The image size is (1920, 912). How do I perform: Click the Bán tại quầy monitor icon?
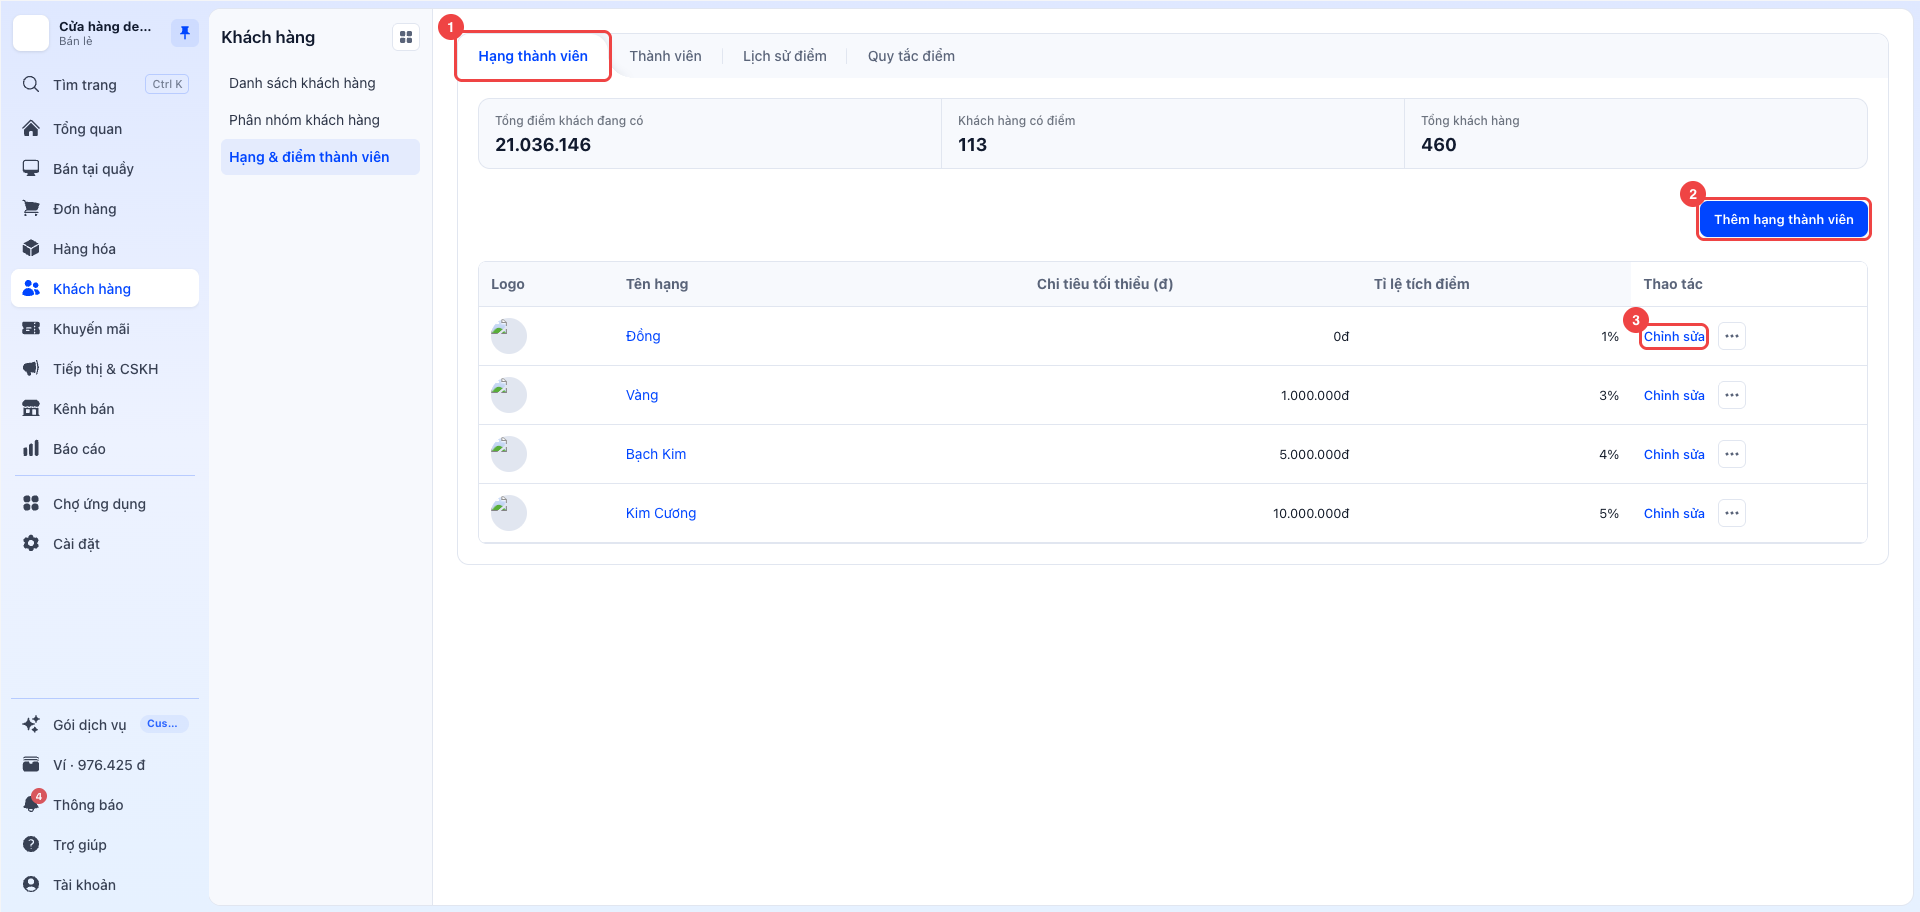pyautogui.click(x=31, y=169)
